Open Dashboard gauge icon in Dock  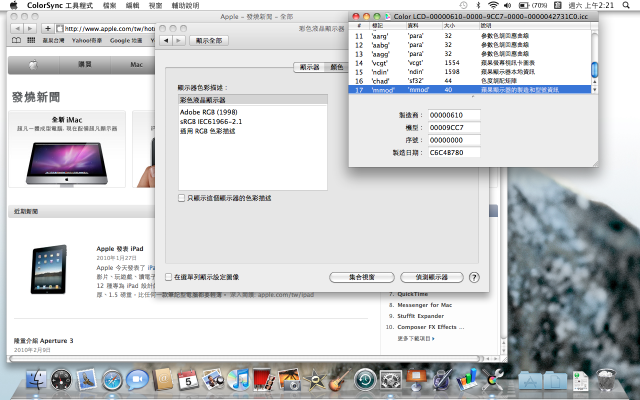coord(61,379)
